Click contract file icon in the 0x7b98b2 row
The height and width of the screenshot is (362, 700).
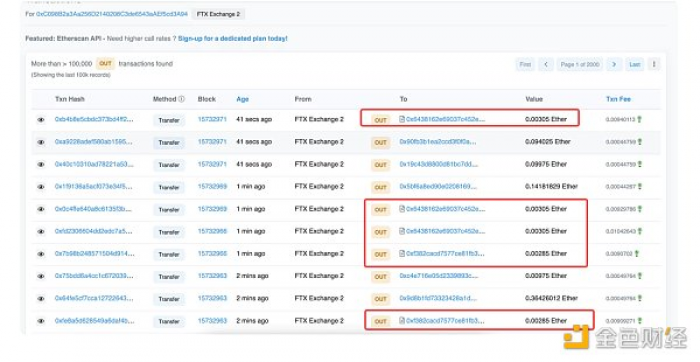coord(402,253)
